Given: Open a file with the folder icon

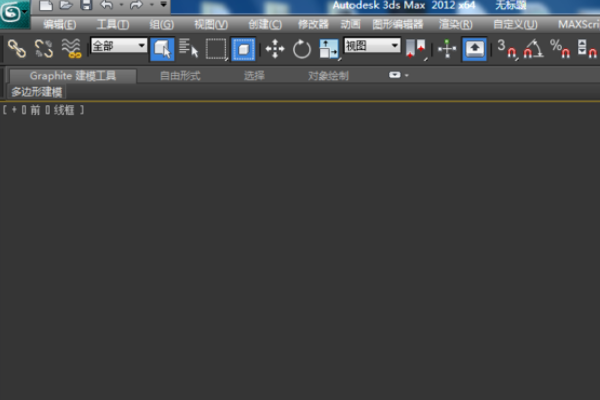Looking at the screenshot, I should pyautogui.click(x=66, y=5).
